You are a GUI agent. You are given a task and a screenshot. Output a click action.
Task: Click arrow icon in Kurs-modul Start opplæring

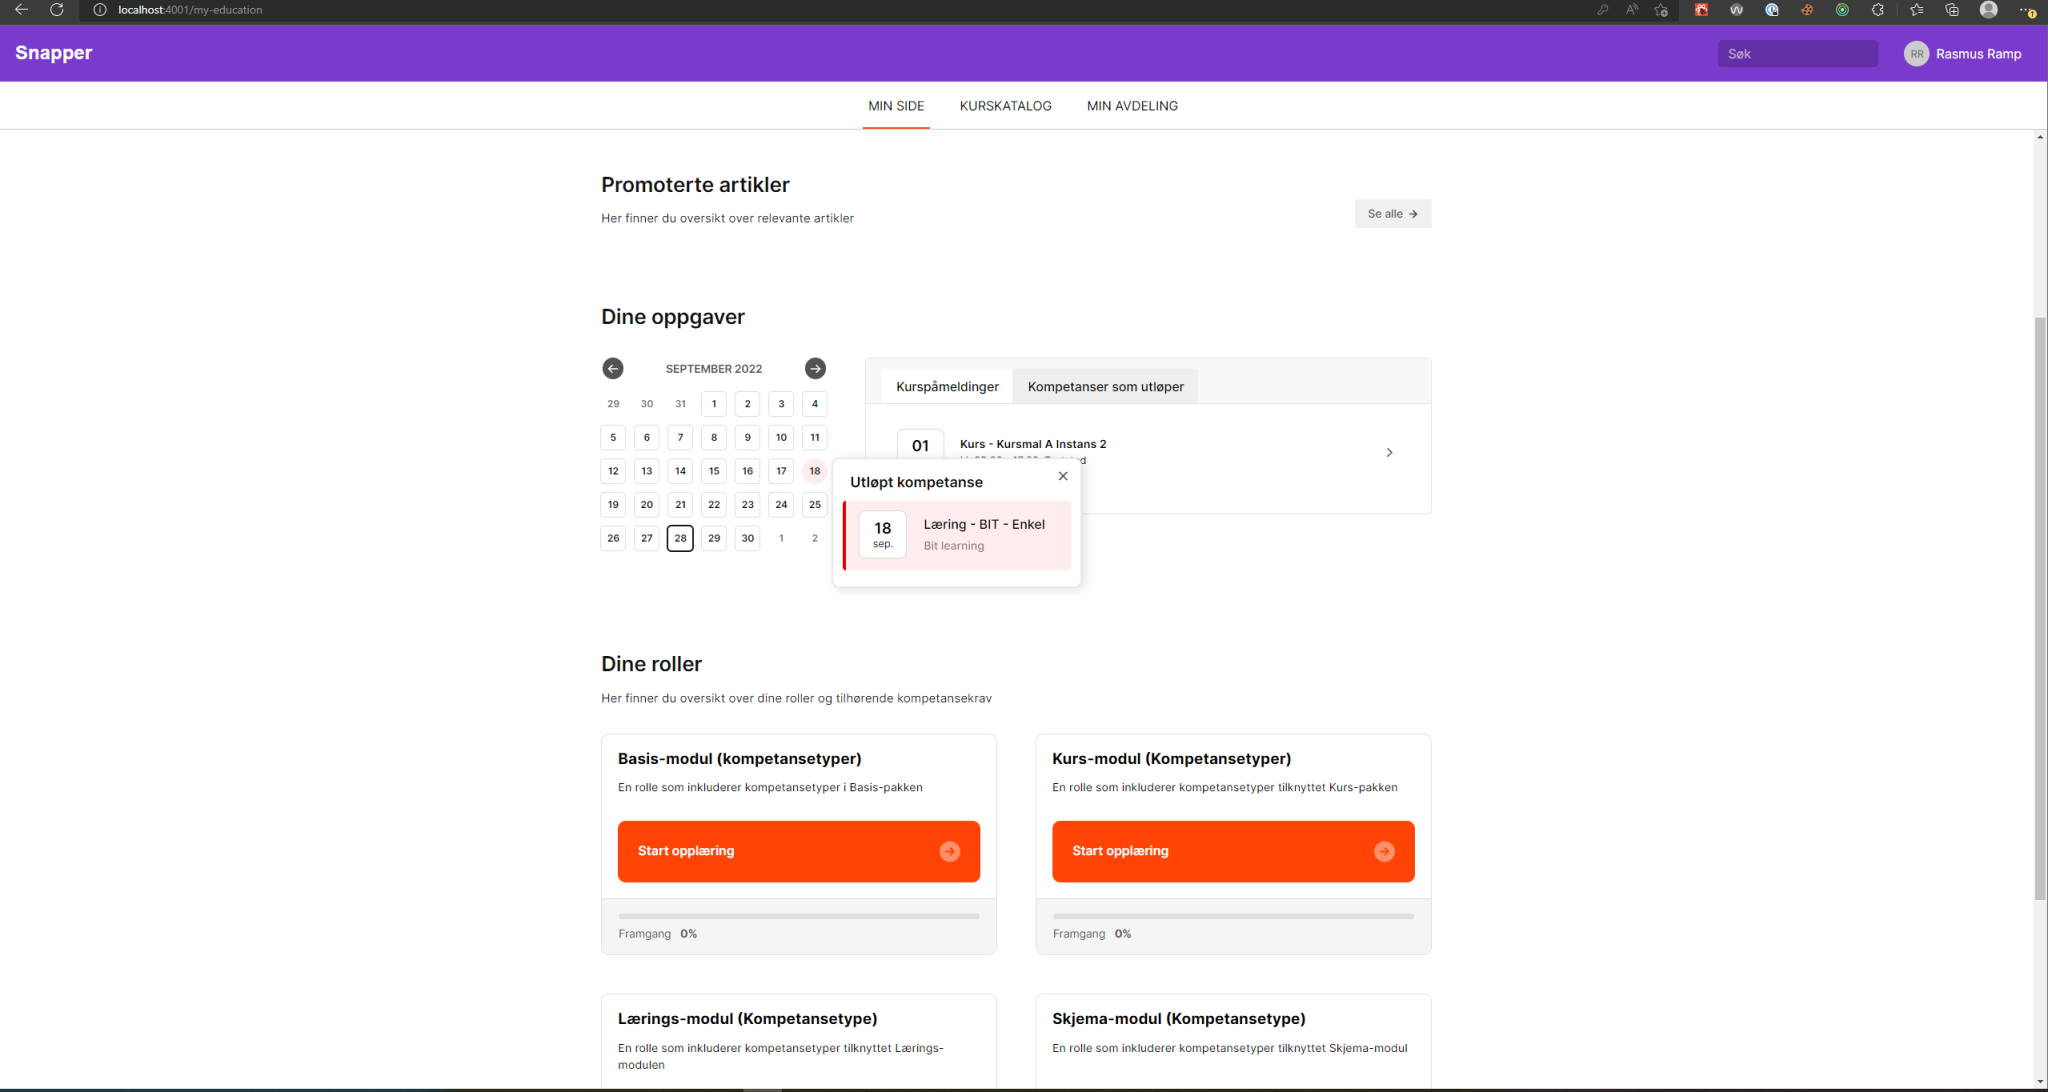click(x=1384, y=851)
